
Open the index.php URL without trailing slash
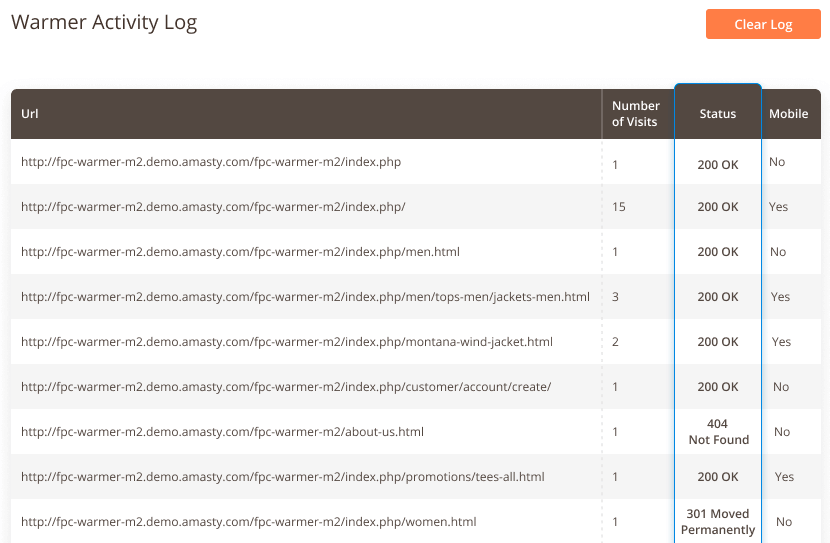211,162
